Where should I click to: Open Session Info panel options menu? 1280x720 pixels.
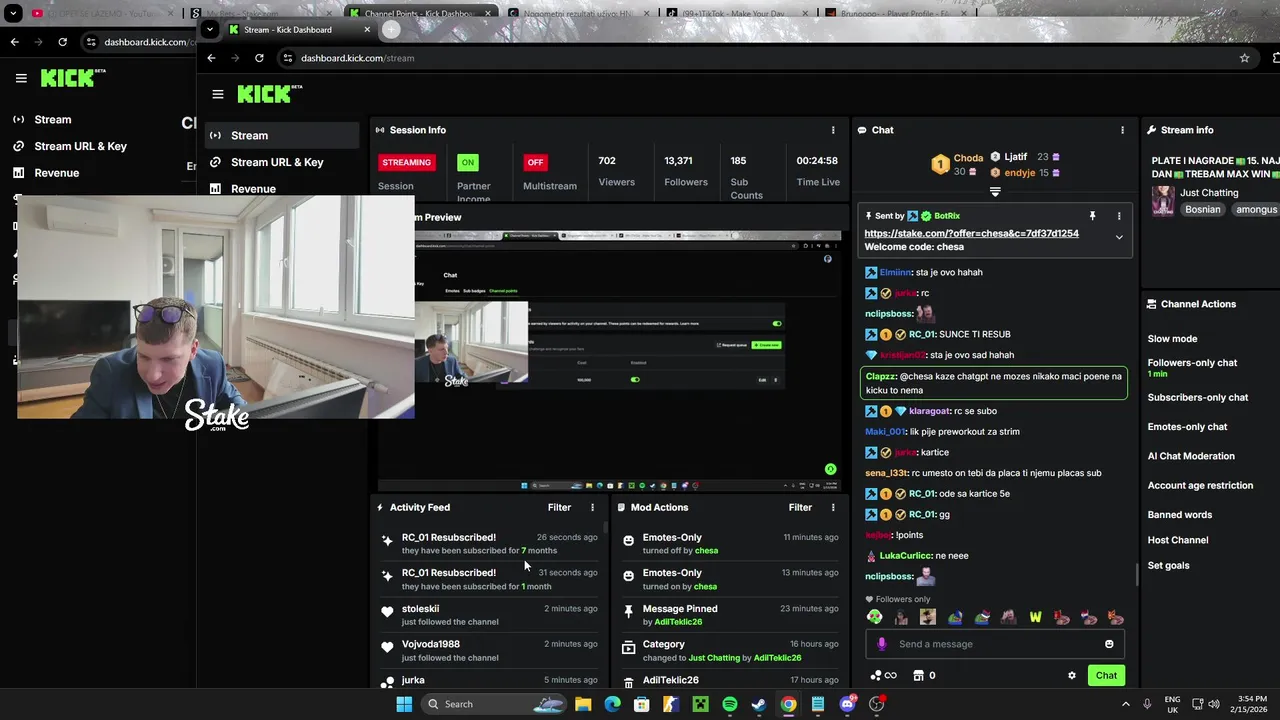point(832,130)
